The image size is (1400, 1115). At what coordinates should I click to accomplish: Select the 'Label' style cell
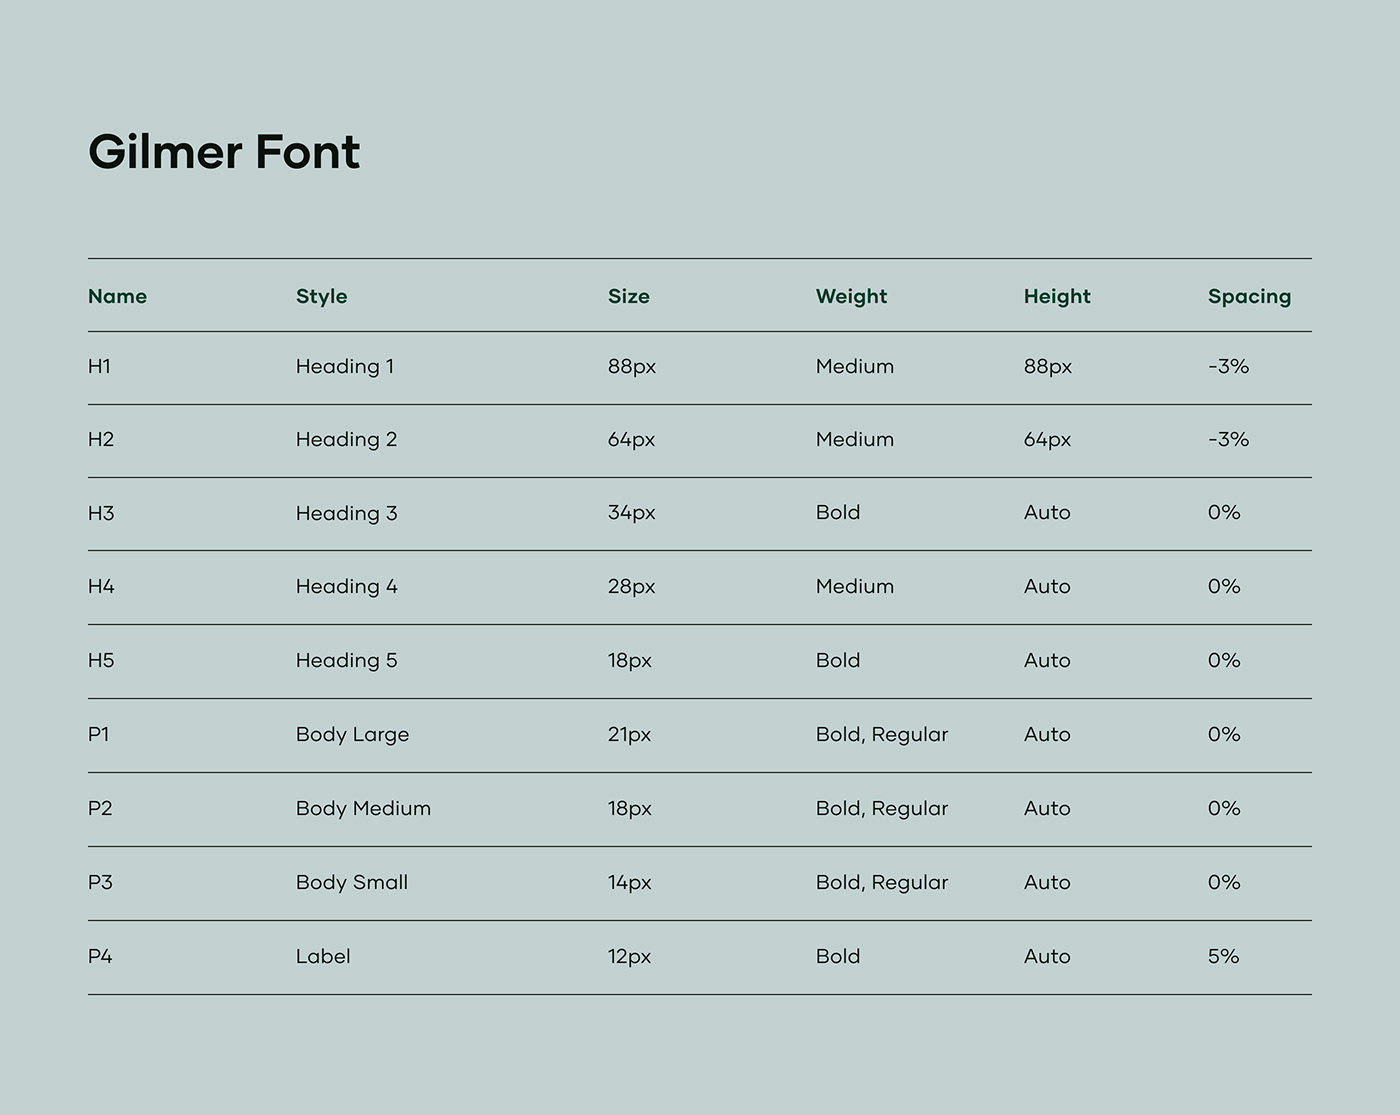[323, 956]
